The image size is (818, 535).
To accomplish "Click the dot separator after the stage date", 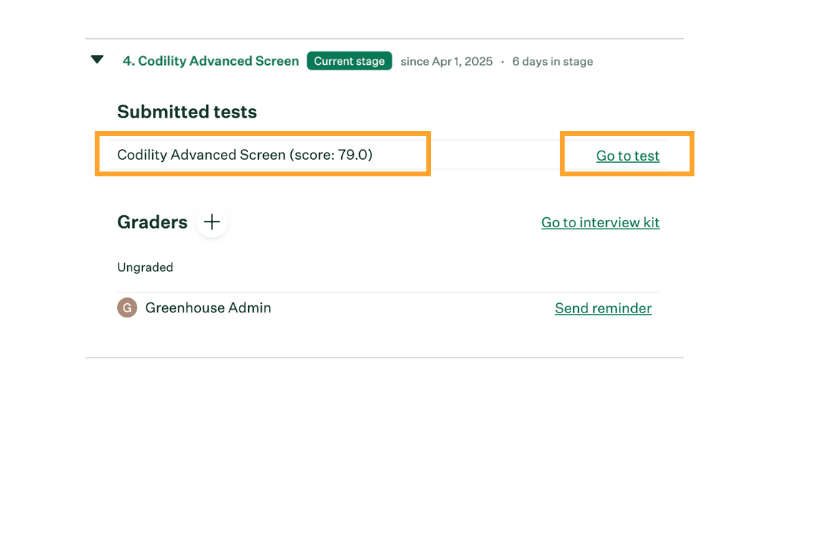I will 502,62.
